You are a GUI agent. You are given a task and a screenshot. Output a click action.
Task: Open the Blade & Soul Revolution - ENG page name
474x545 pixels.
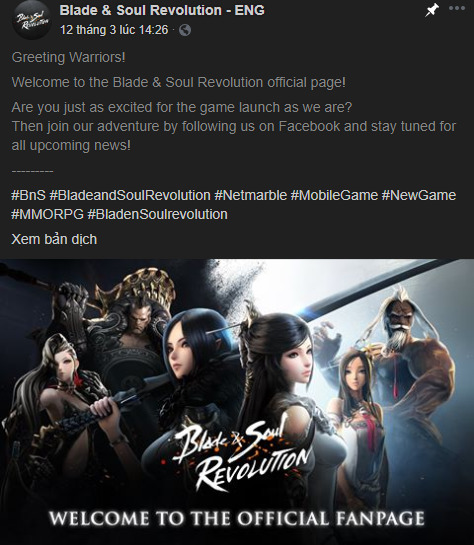click(x=162, y=10)
